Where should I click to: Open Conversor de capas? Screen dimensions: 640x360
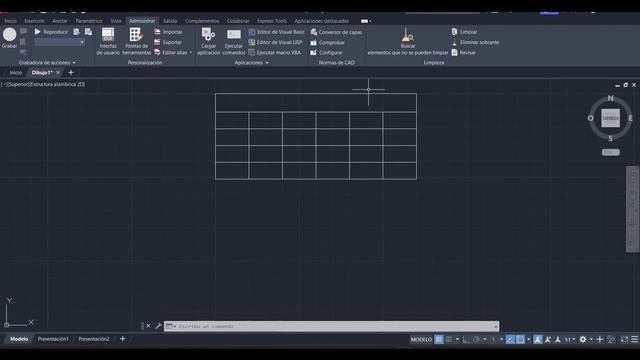click(336, 32)
